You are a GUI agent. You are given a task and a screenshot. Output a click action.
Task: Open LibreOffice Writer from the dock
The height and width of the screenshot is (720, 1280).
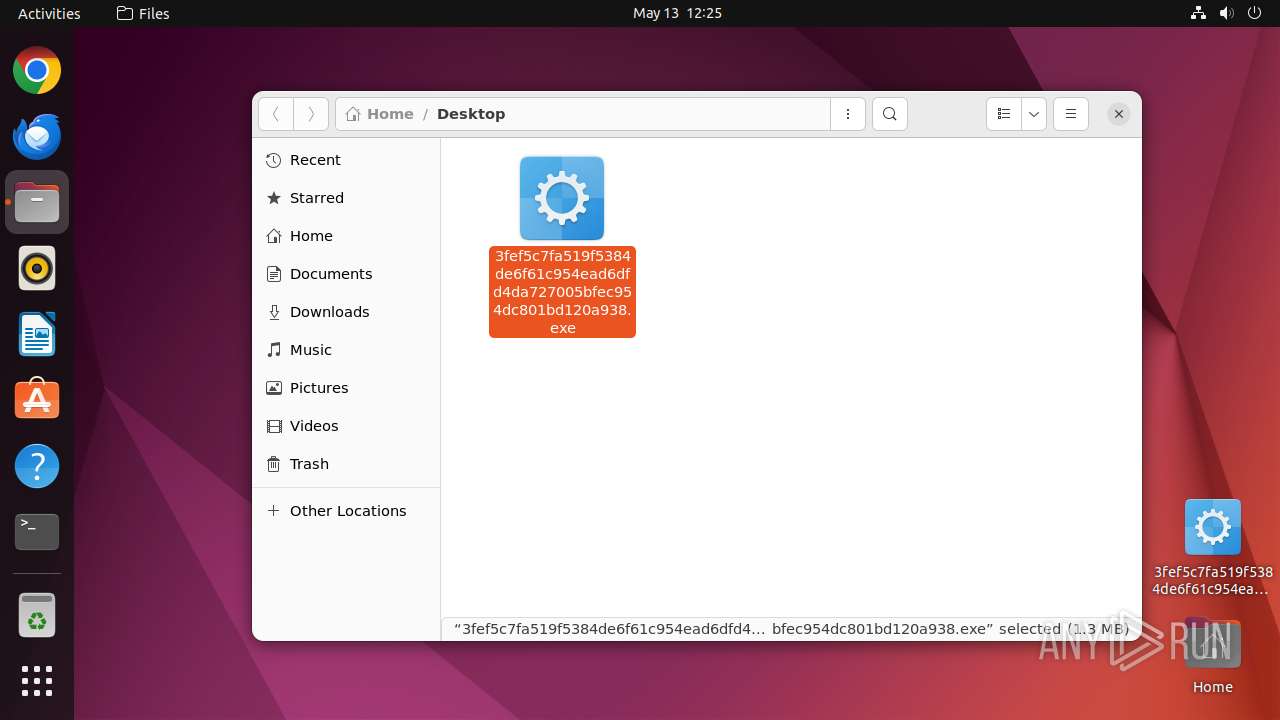click(x=37, y=334)
